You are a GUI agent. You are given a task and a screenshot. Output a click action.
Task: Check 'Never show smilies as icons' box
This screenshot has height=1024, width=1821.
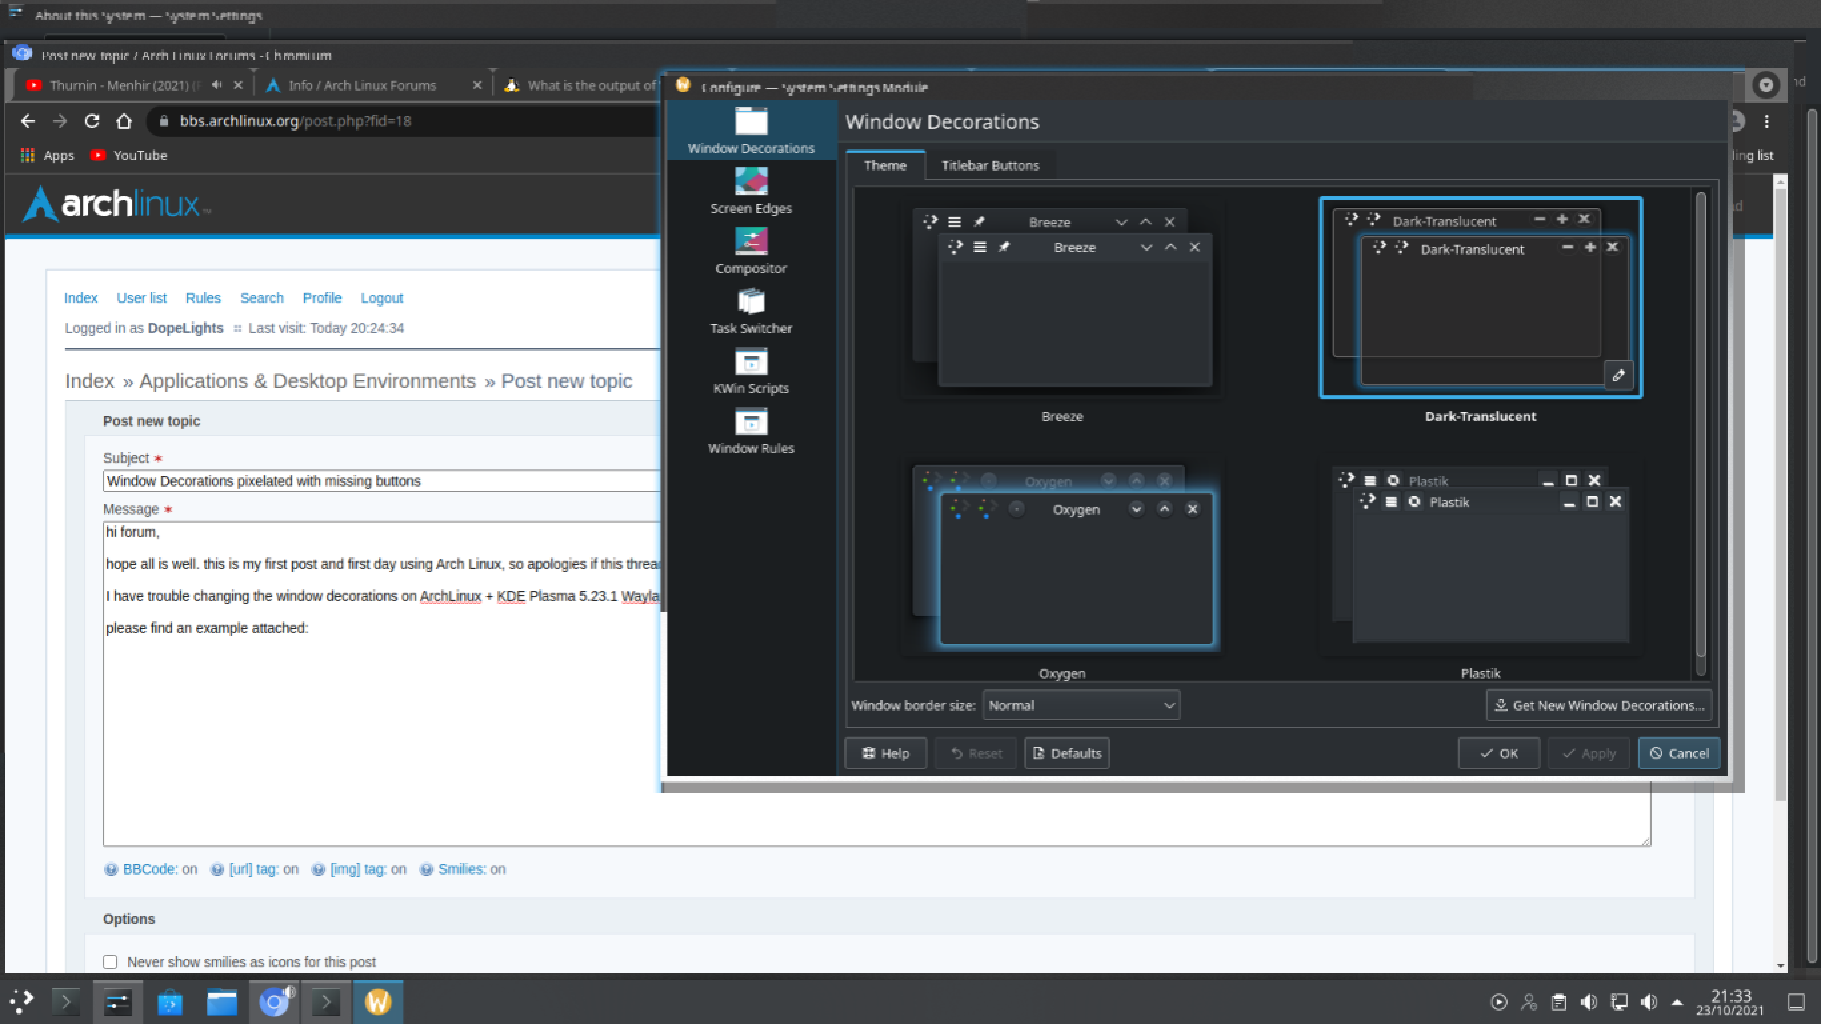tap(110, 962)
